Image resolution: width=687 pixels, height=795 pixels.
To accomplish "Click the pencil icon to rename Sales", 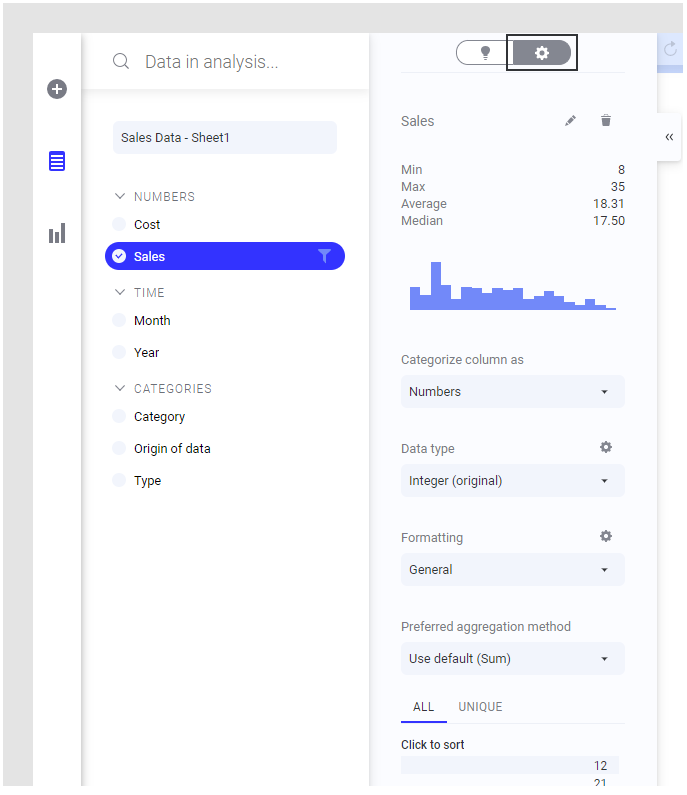I will click(570, 121).
